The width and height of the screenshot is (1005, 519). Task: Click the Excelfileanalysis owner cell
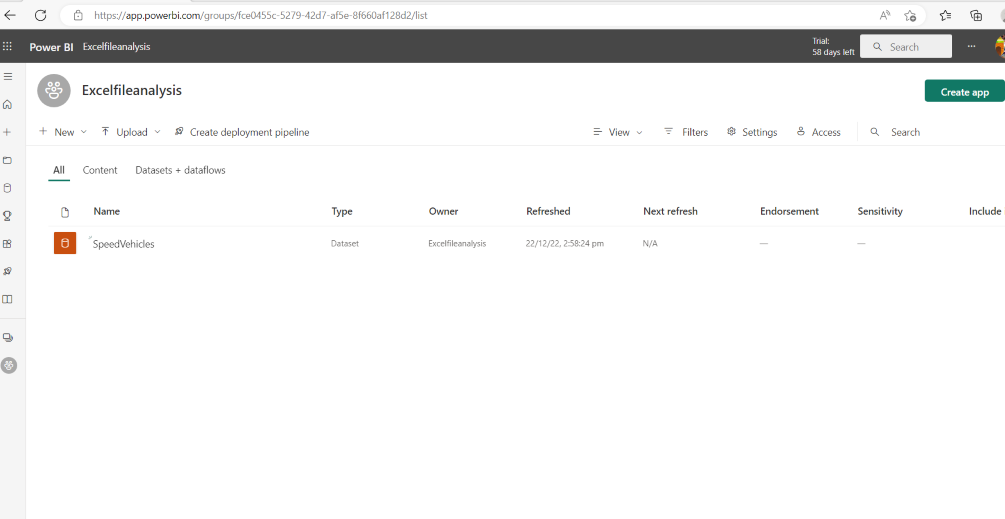(x=457, y=243)
